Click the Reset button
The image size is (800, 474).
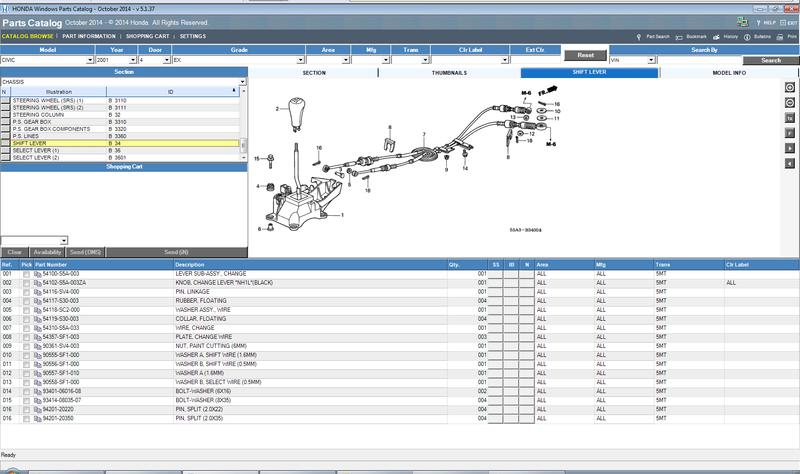pyautogui.click(x=585, y=55)
